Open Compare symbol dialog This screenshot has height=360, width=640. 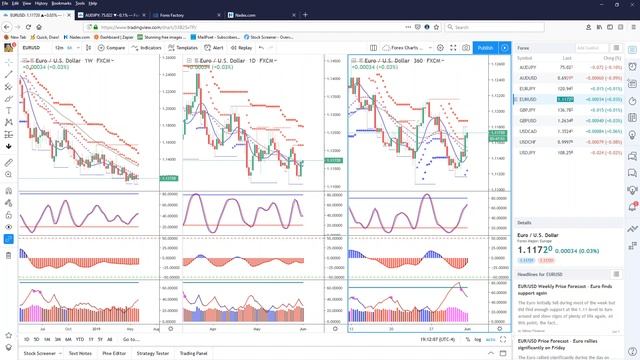pos(111,48)
